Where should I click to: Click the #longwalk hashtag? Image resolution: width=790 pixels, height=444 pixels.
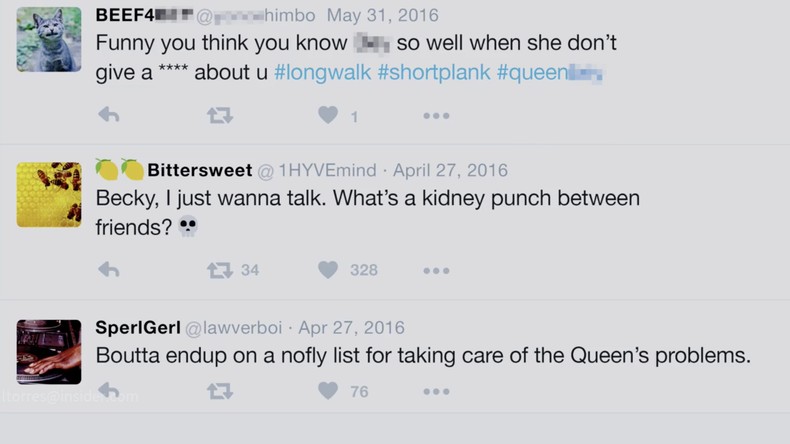(322, 73)
